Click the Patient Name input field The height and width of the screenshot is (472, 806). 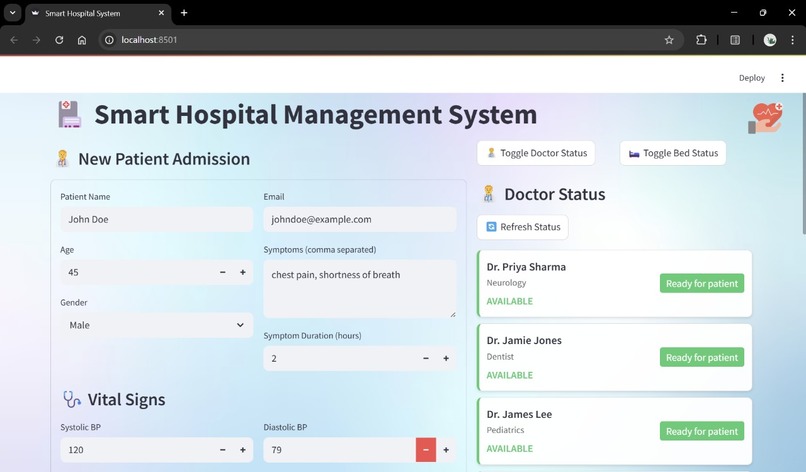(157, 220)
